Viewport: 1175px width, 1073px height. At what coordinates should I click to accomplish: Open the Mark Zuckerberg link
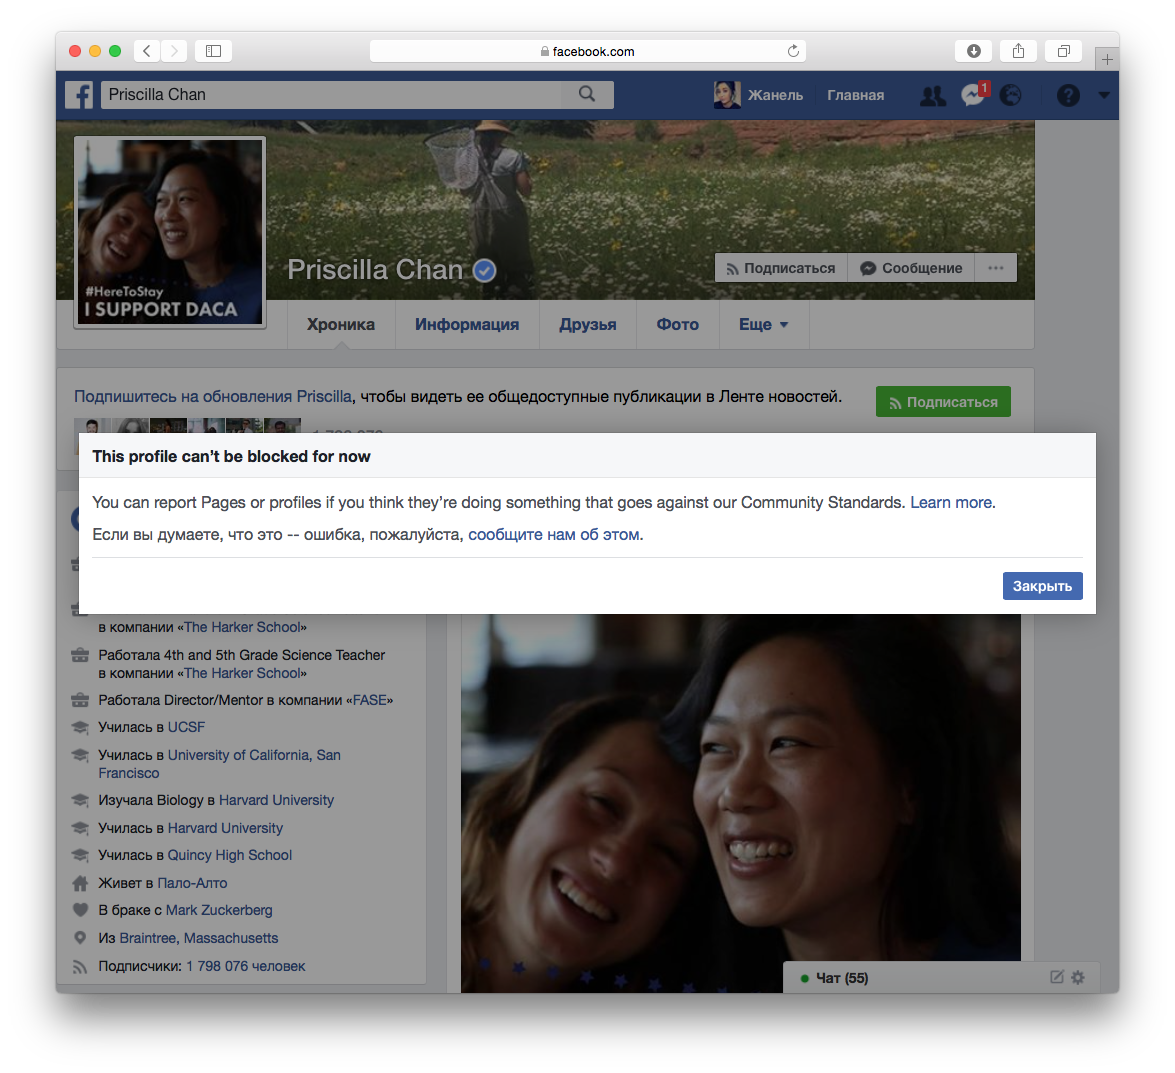[219, 910]
